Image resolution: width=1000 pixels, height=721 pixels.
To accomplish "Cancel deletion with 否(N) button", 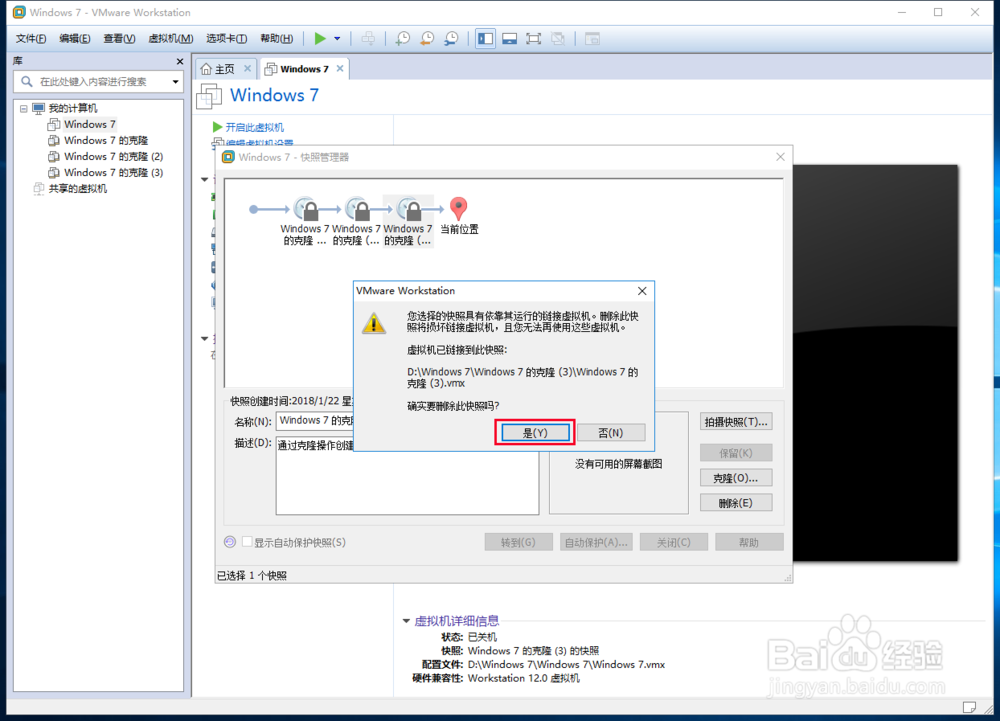I will pos(611,433).
